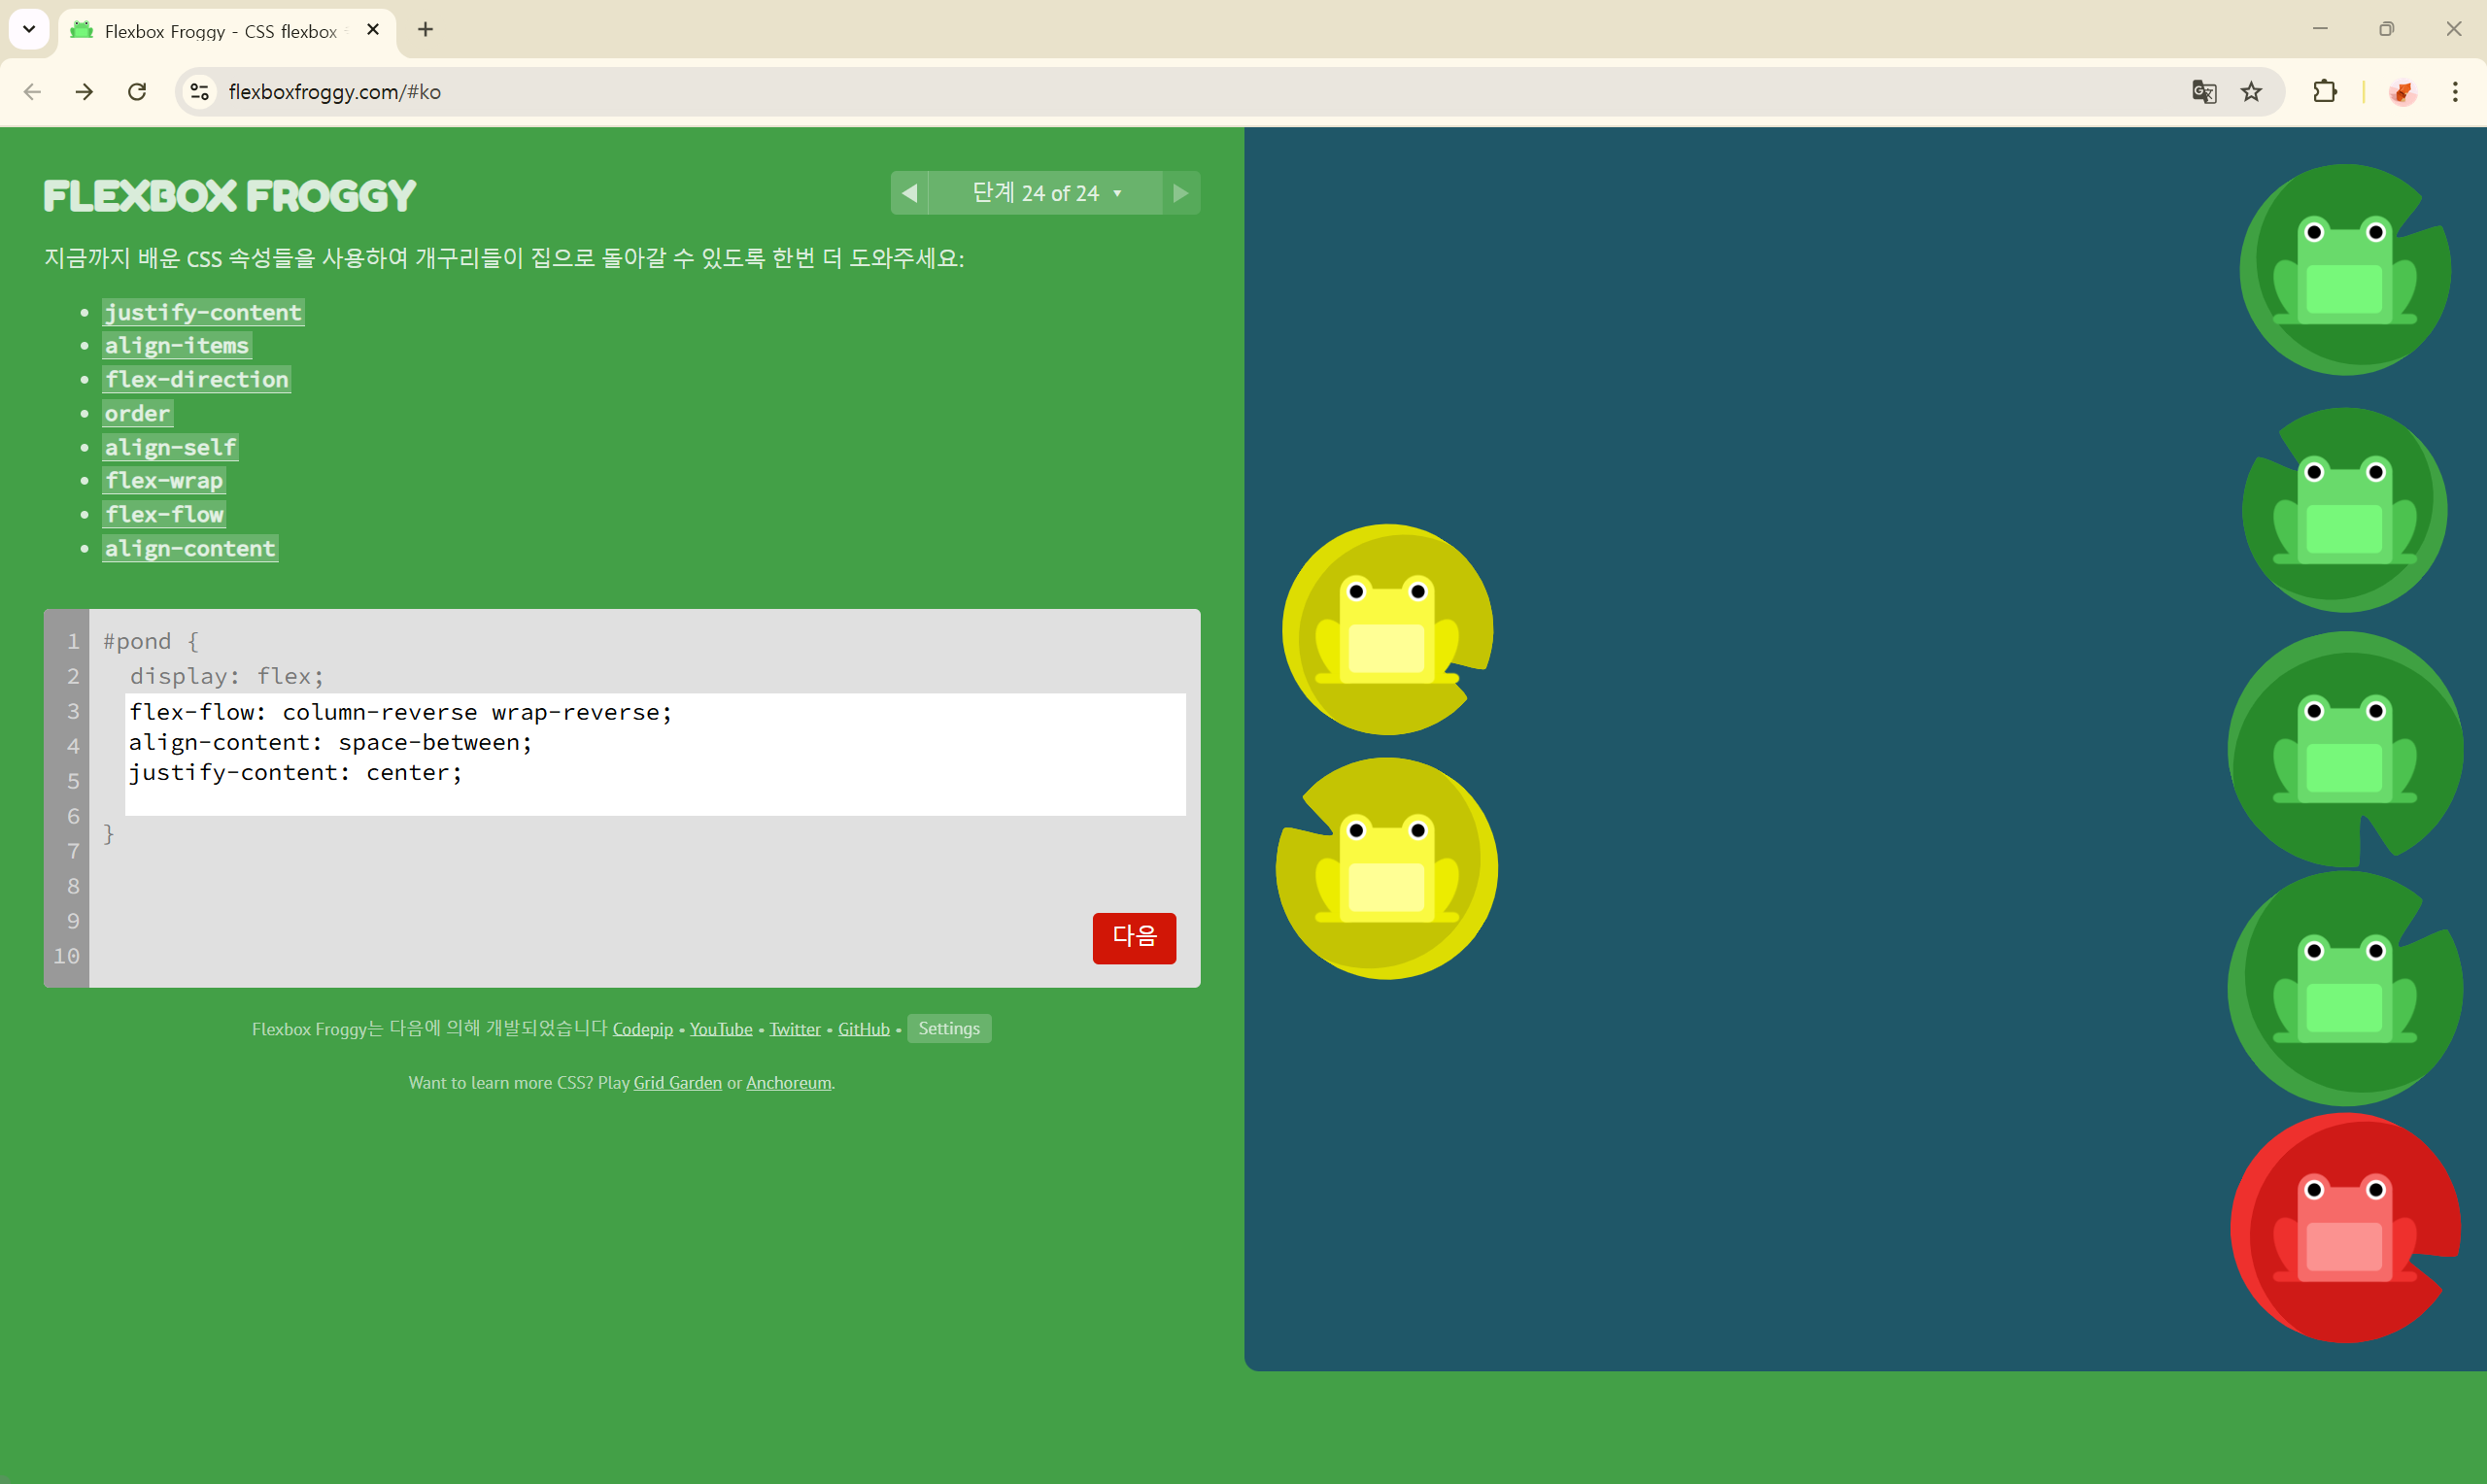Follow the Grid Garden link
This screenshot has height=1484, width=2487.
coord(677,1082)
